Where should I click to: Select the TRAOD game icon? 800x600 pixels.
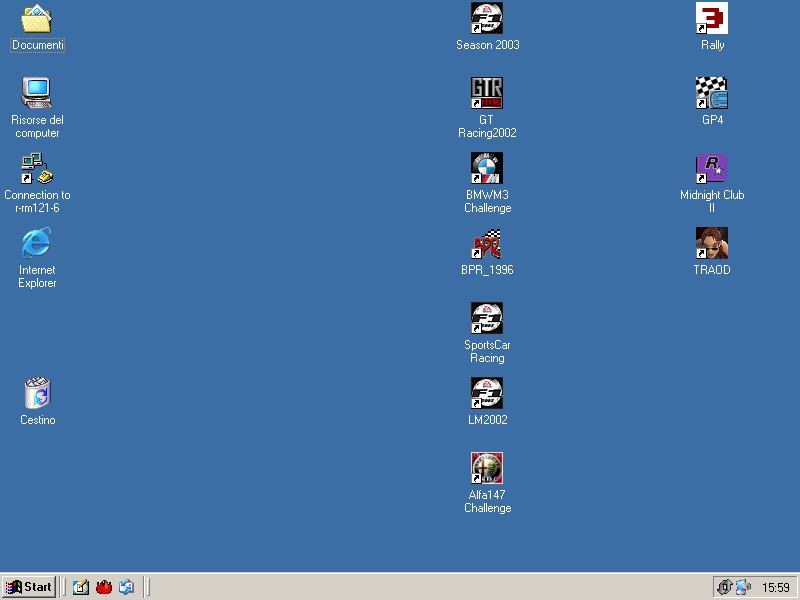coord(712,243)
